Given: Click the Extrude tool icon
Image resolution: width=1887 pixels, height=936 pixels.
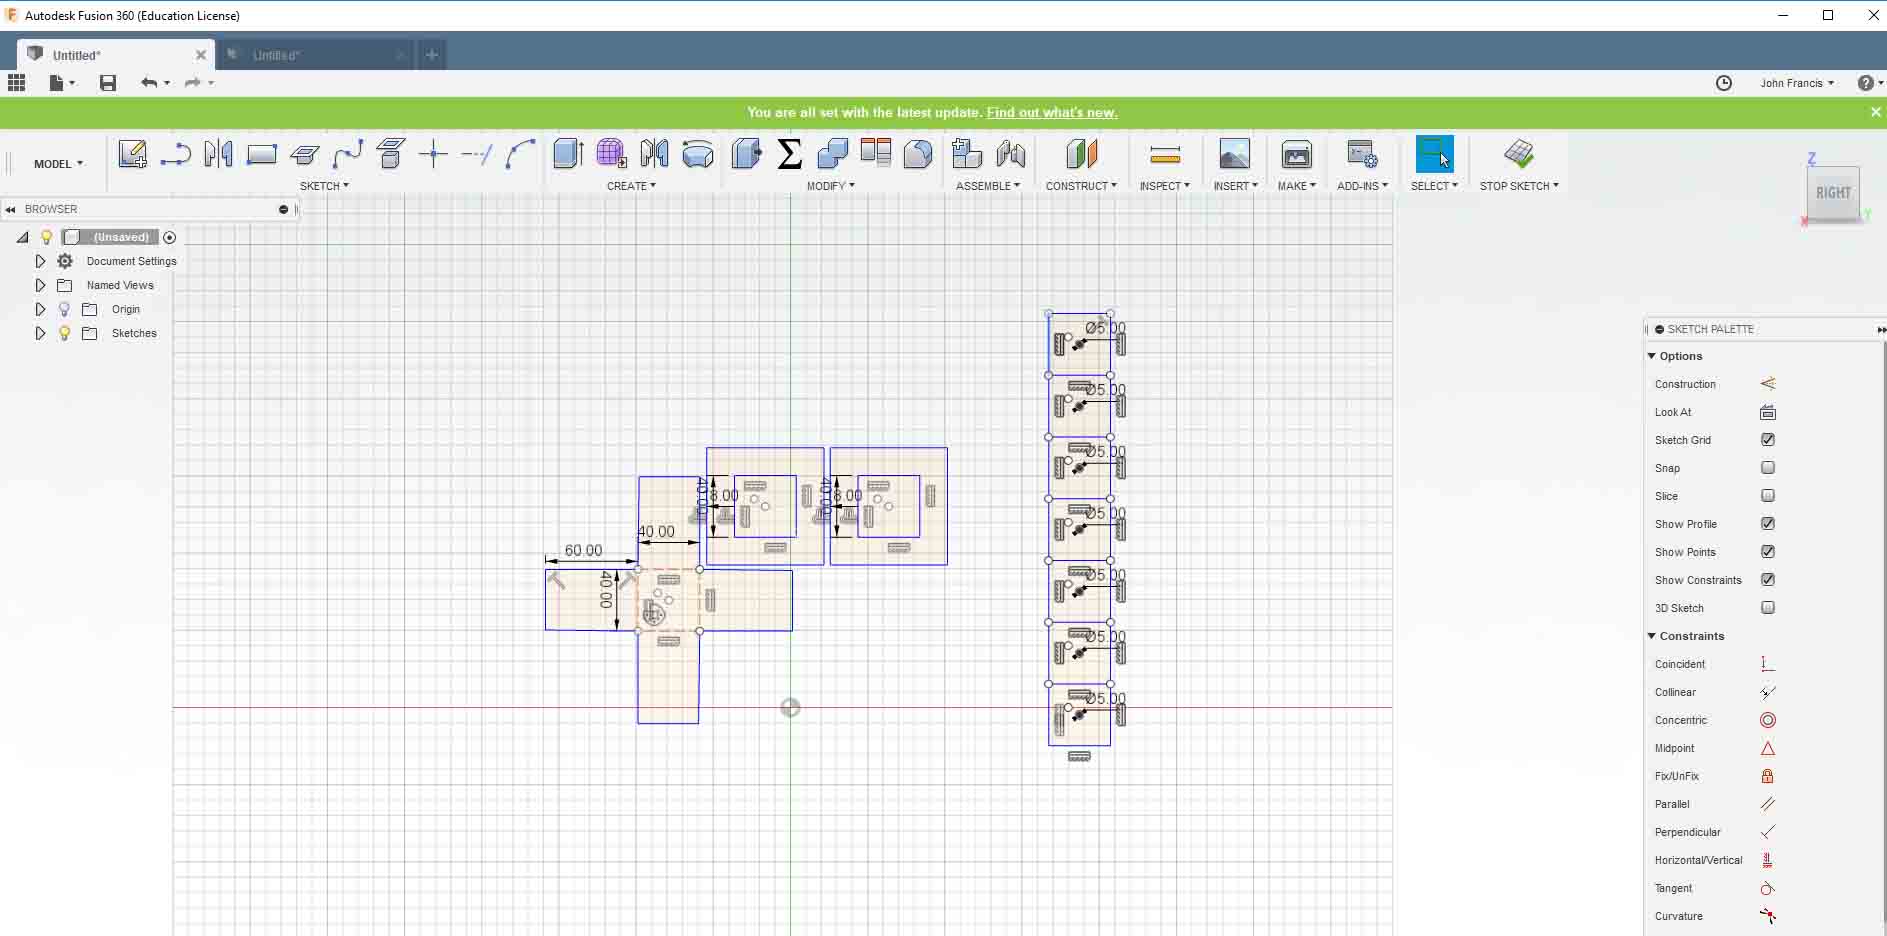Looking at the screenshot, I should click(x=568, y=154).
